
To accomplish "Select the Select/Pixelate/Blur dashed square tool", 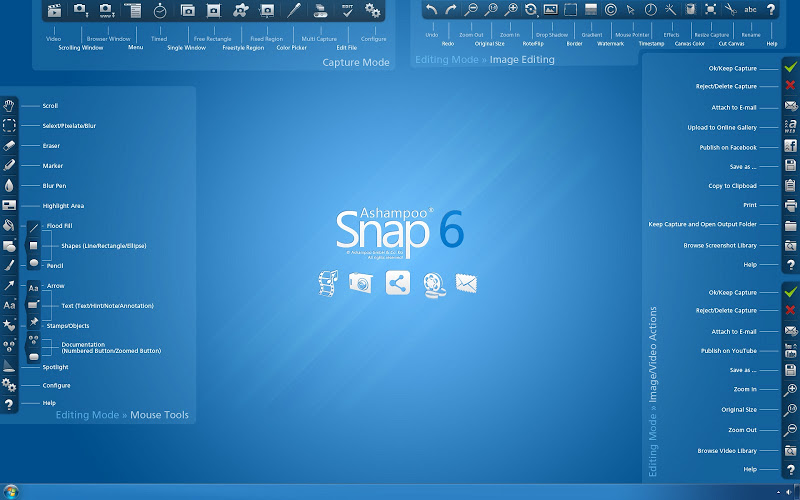I will click(9, 126).
